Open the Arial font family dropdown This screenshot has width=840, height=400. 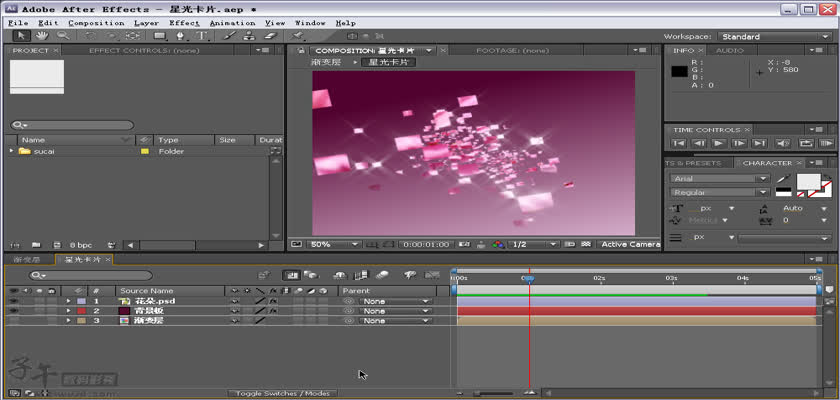click(719, 179)
